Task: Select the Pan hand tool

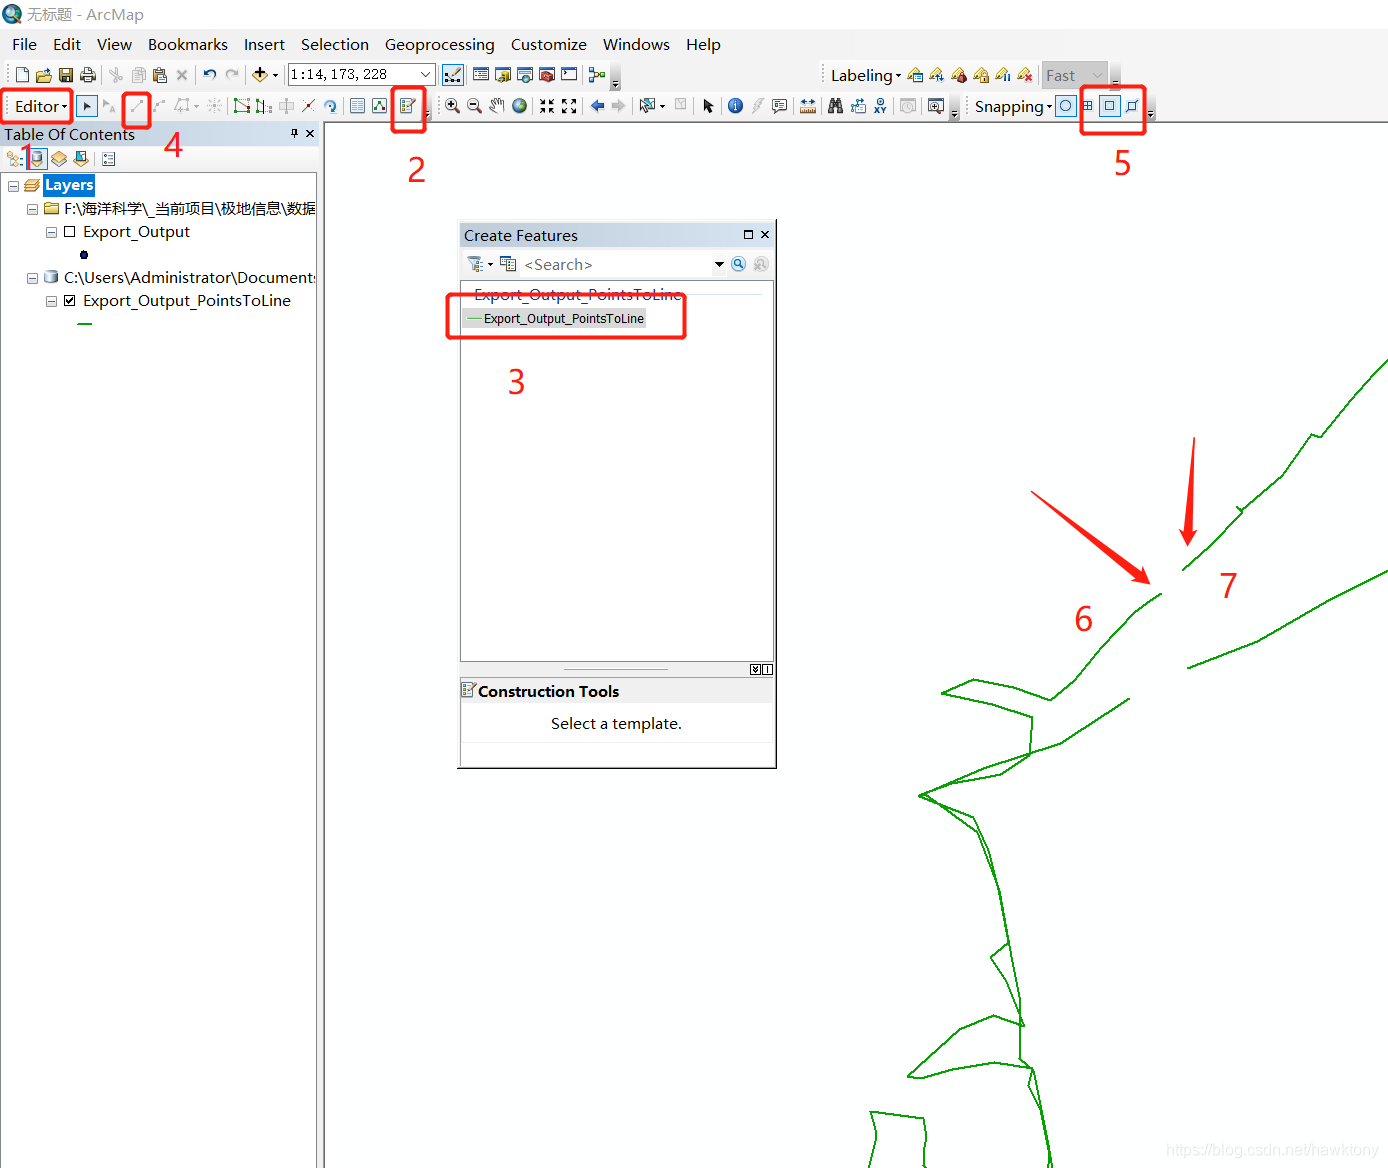Action: (x=497, y=106)
